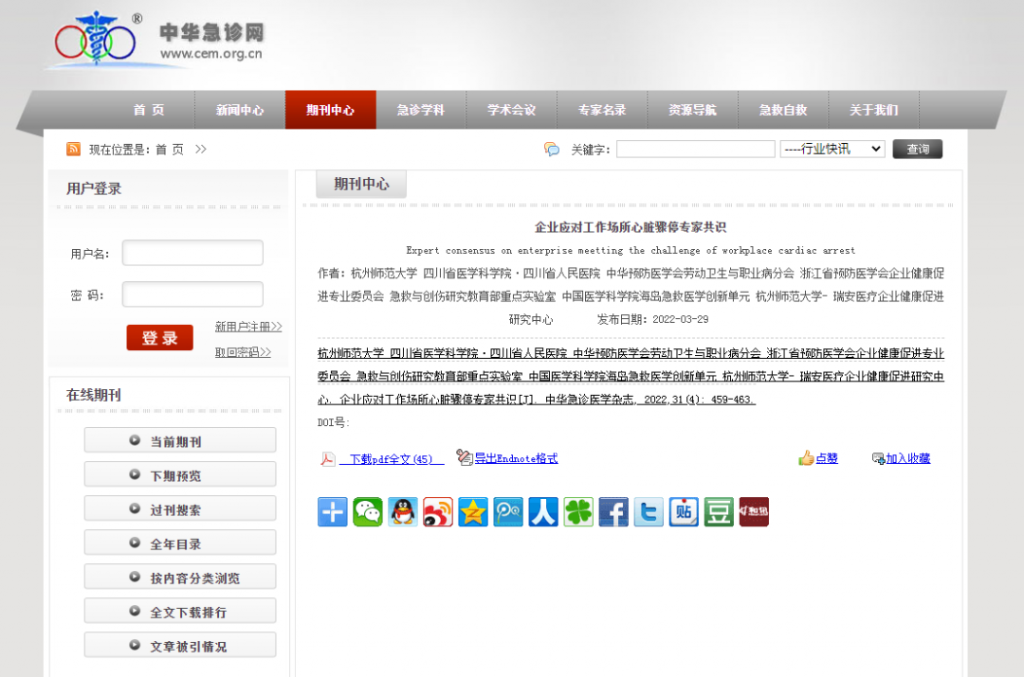Image resolution: width=1024 pixels, height=677 pixels.
Task: Click the 查询 search button
Action: pyautogui.click(x=917, y=149)
